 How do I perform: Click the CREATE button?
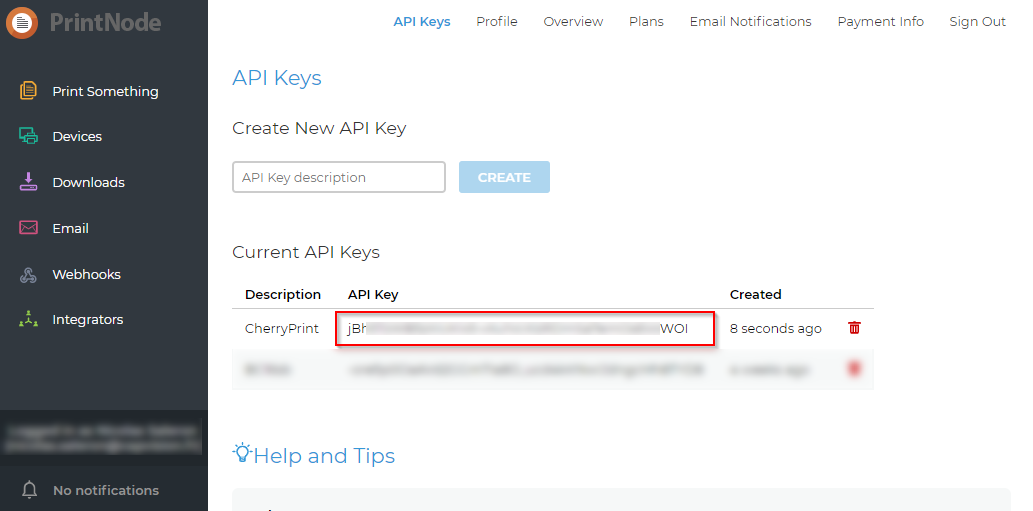504,177
